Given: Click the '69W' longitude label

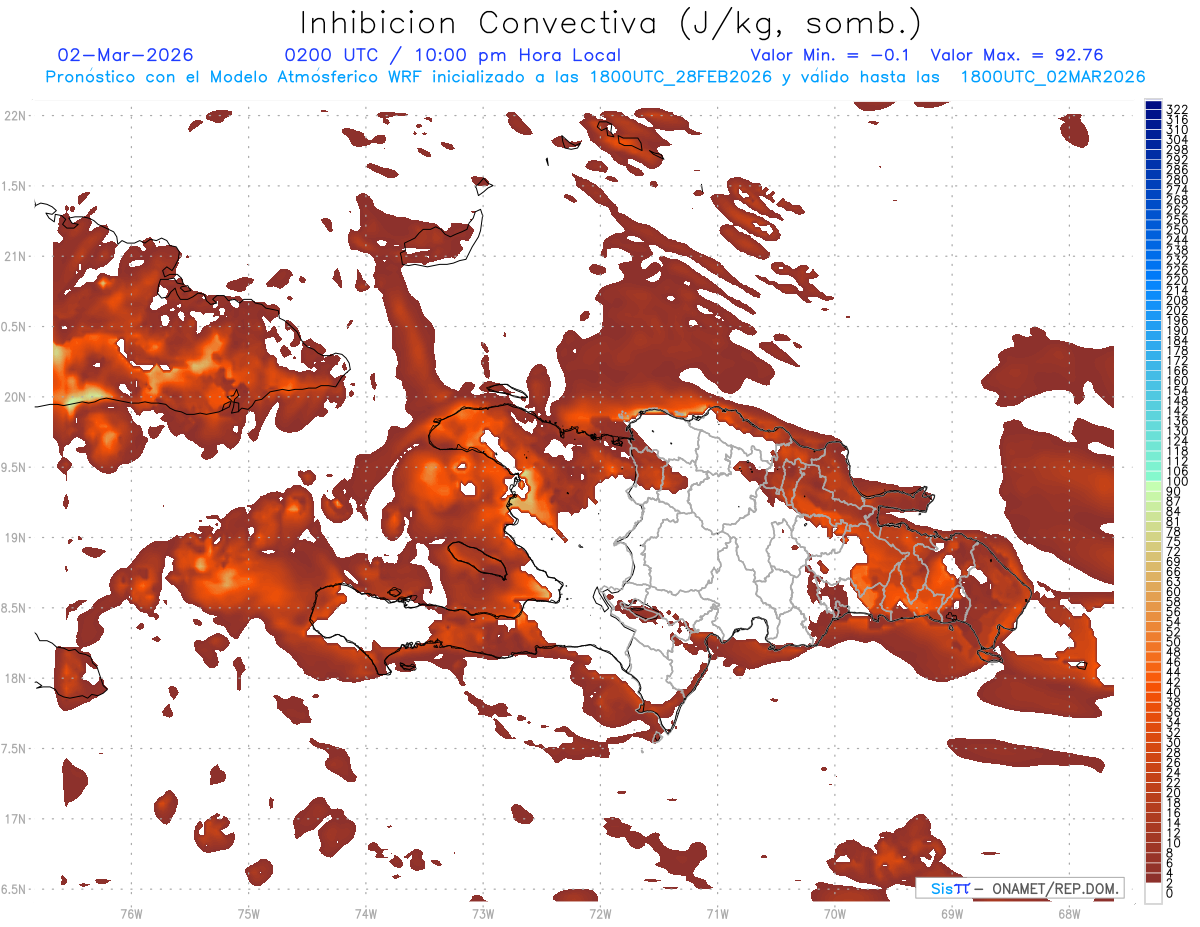Looking at the screenshot, I should click(951, 914).
